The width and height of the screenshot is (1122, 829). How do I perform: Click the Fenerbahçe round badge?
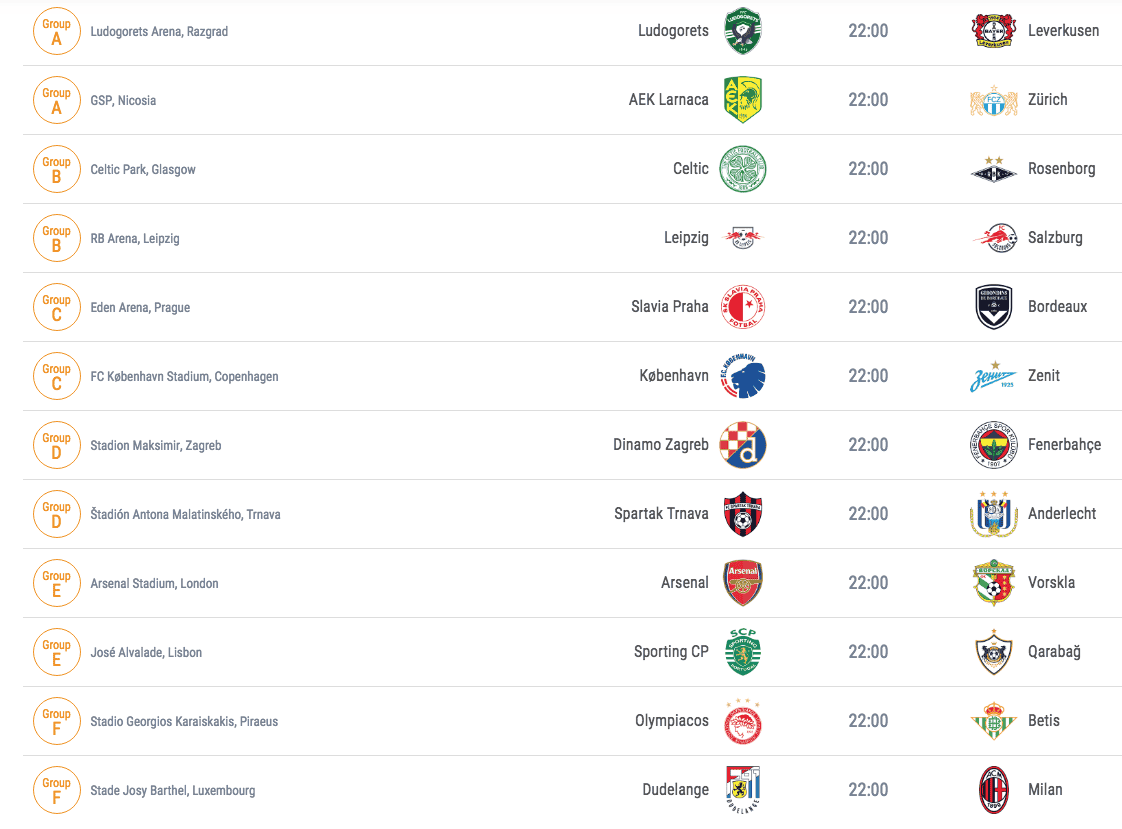click(993, 445)
